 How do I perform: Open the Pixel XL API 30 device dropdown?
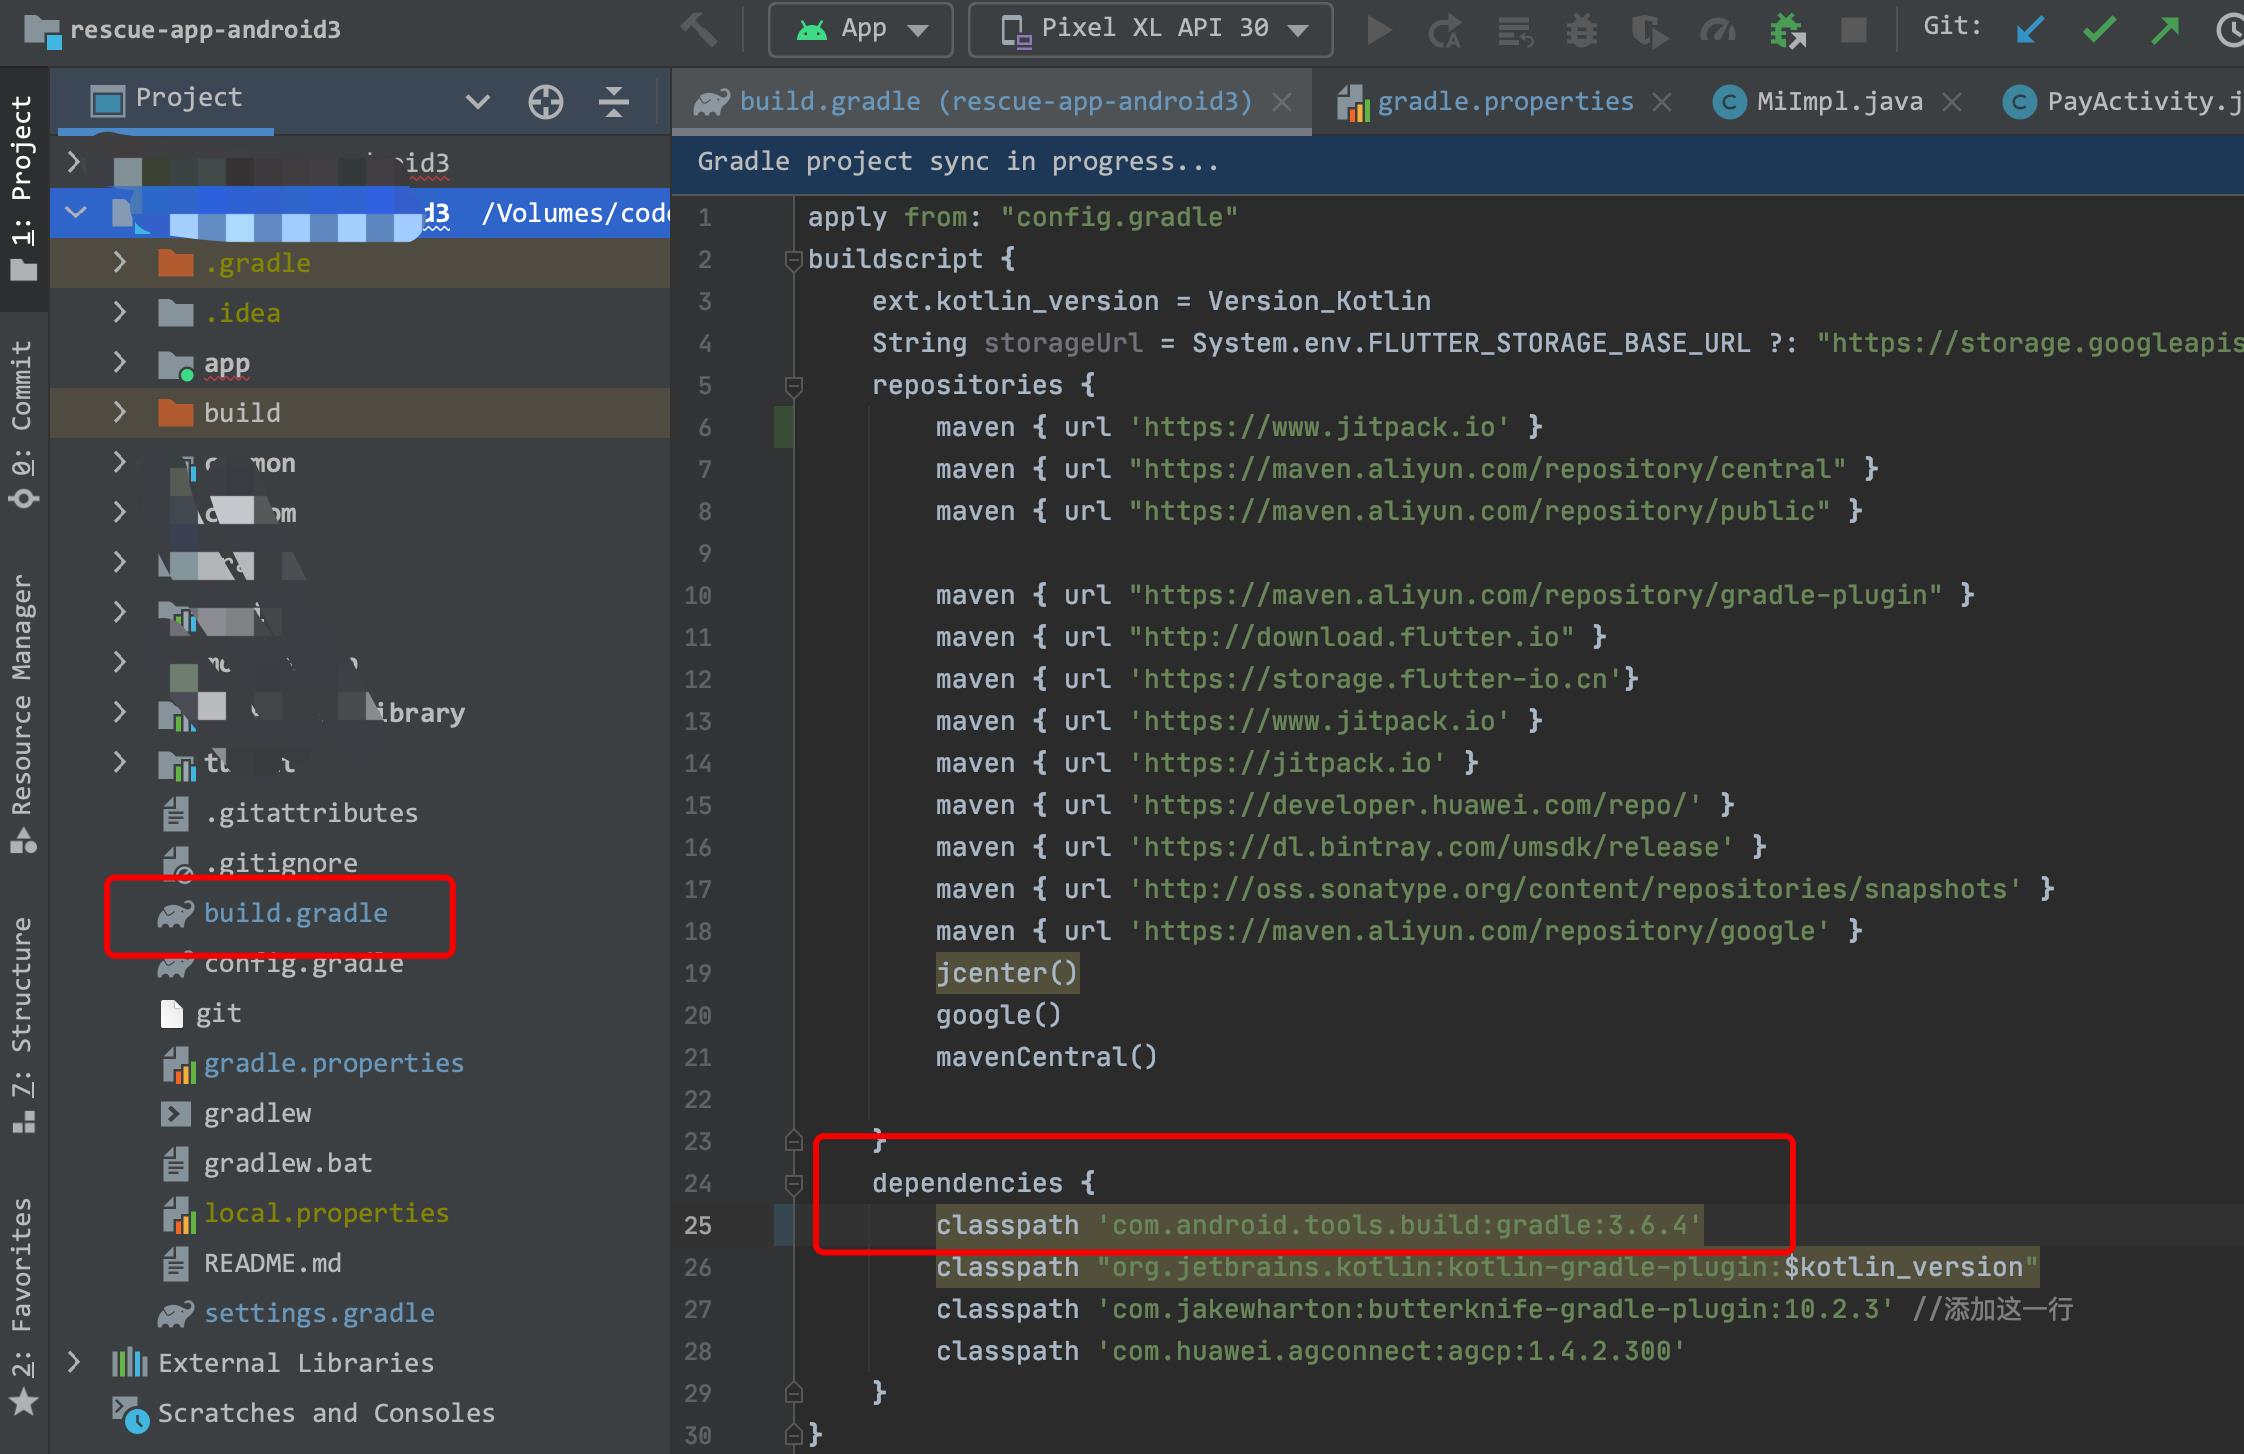coord(1150,30)
